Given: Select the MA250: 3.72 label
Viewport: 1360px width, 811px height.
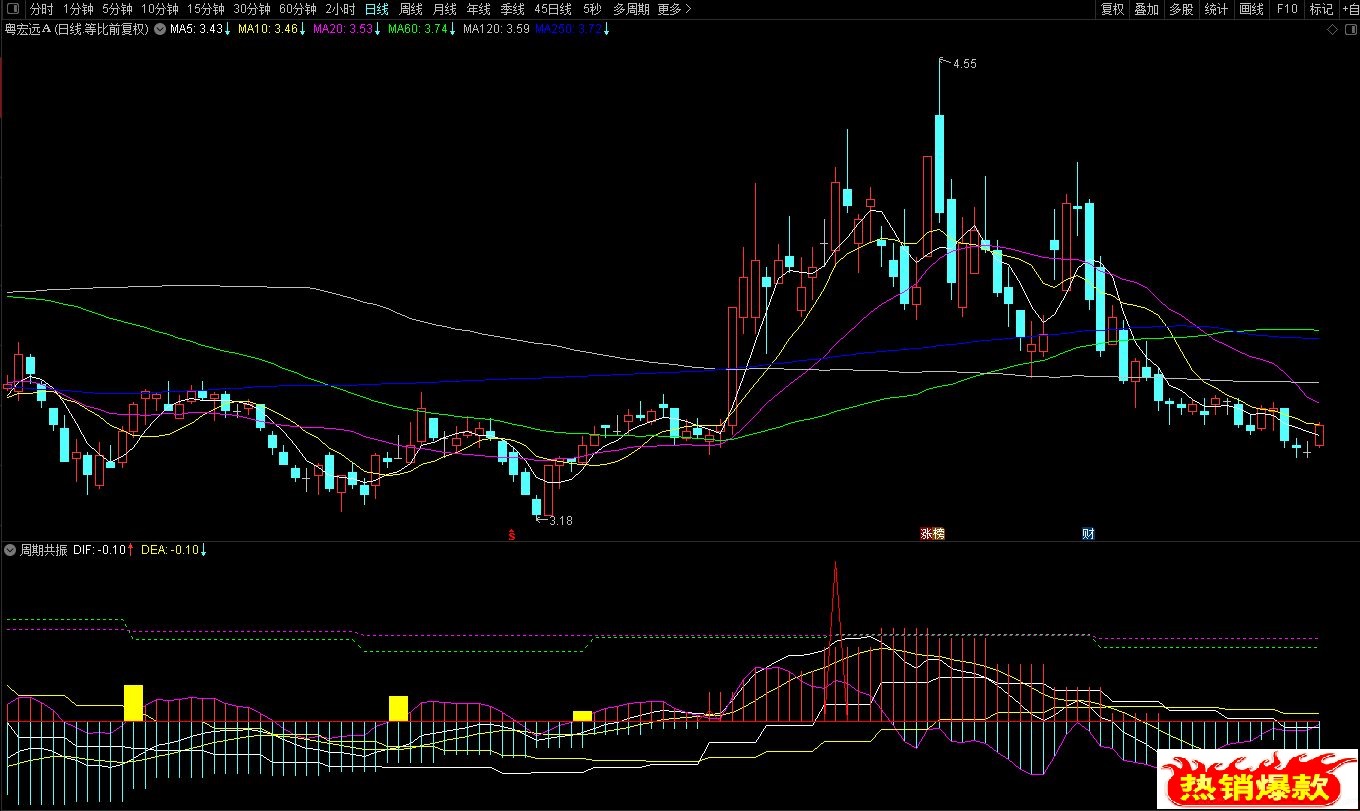Looking at the screenshot, I should (570, 29).
